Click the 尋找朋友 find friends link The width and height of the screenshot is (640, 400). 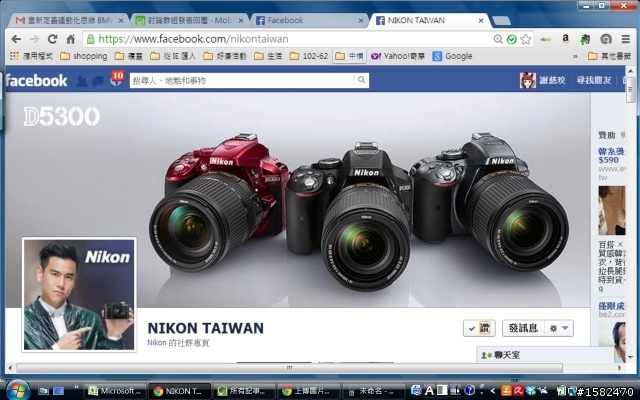point(594,80)
